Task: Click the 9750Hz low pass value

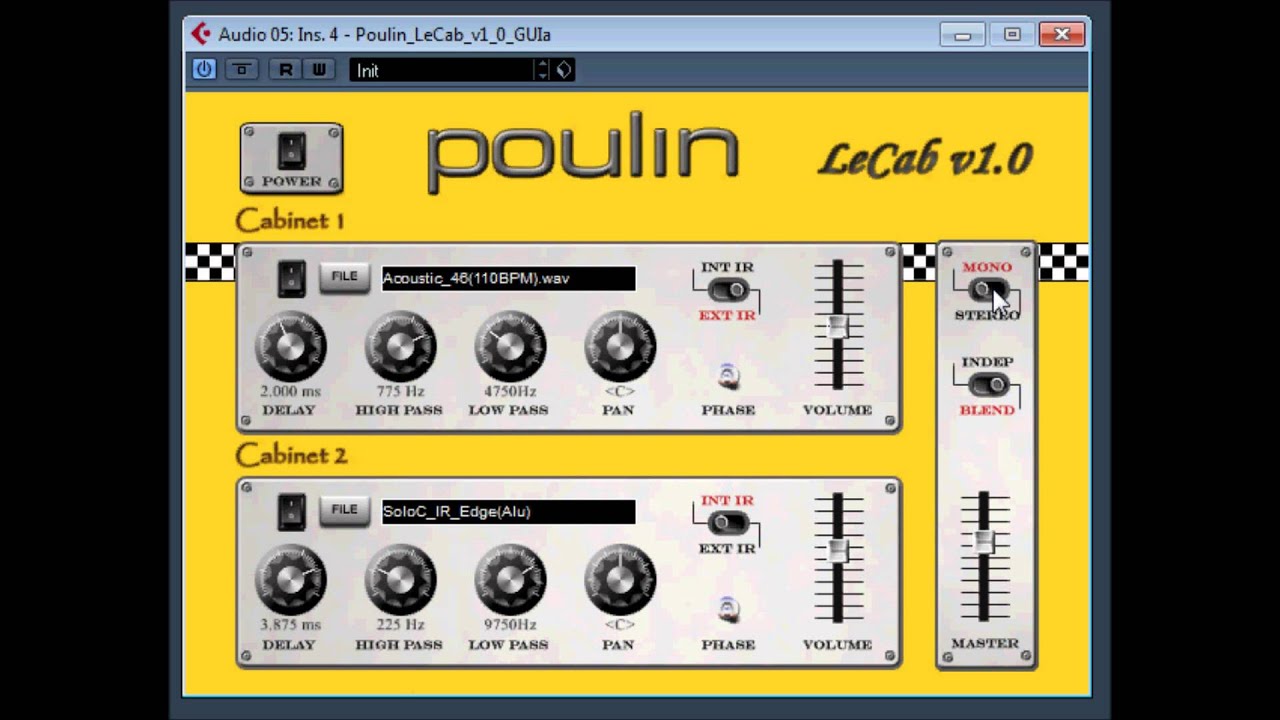Action: [x=510, y=625]
